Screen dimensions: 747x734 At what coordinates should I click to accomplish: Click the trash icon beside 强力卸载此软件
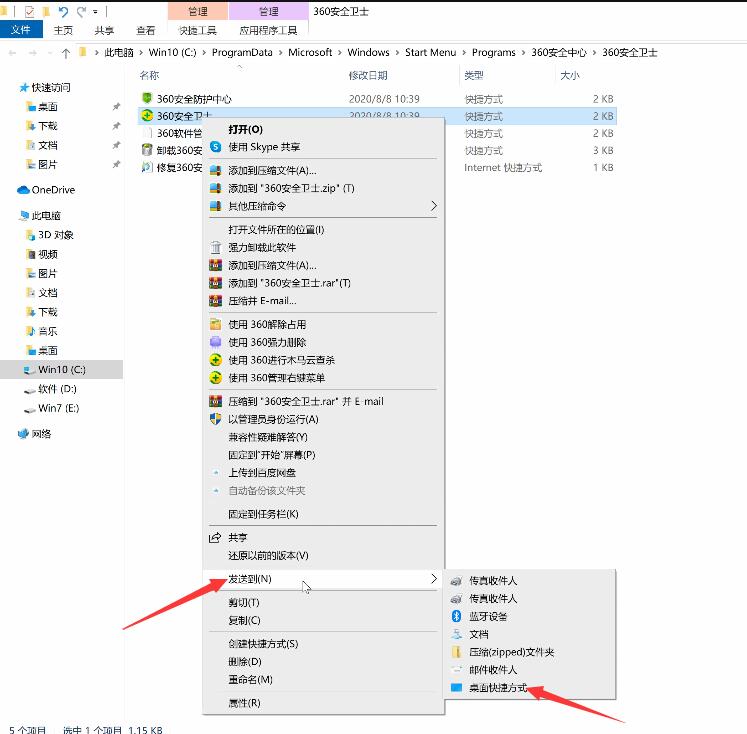215,247
